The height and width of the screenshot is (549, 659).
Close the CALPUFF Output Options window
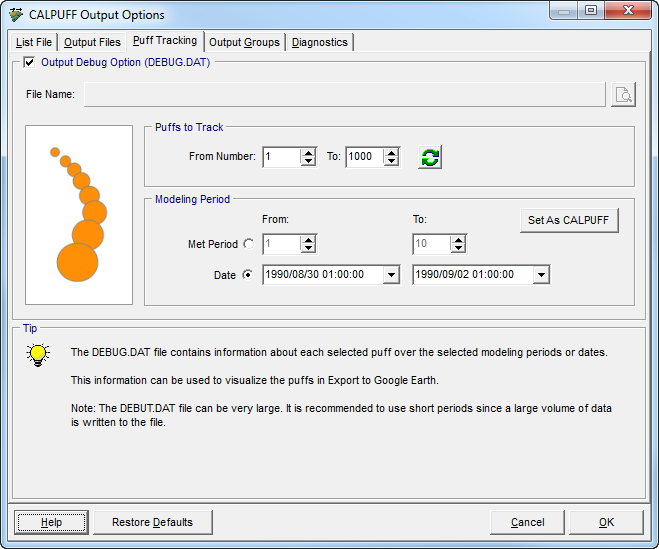(x=628, y=10)
